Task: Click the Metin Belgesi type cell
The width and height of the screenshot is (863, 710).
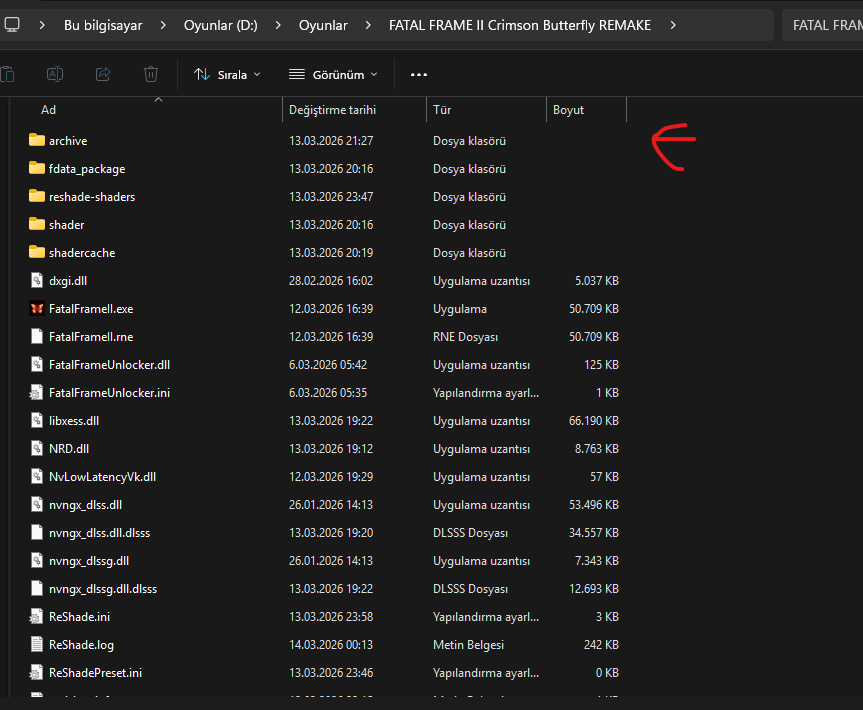Action: pyautogui.click(x=468, y=645)
